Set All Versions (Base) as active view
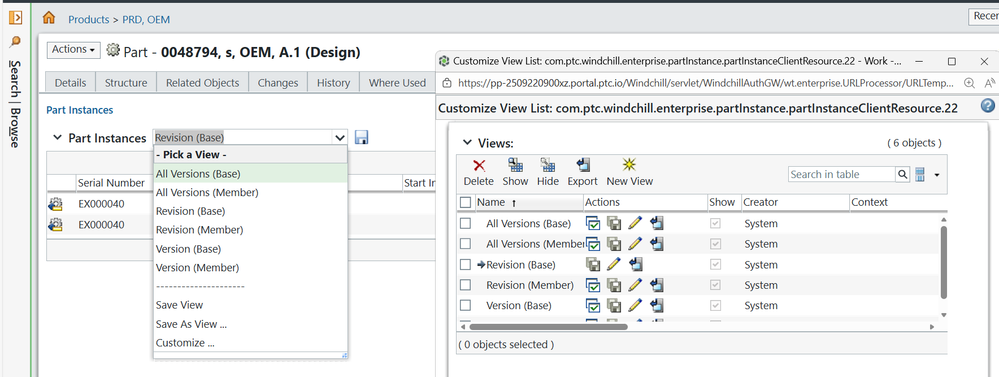 tap(593, 224)
